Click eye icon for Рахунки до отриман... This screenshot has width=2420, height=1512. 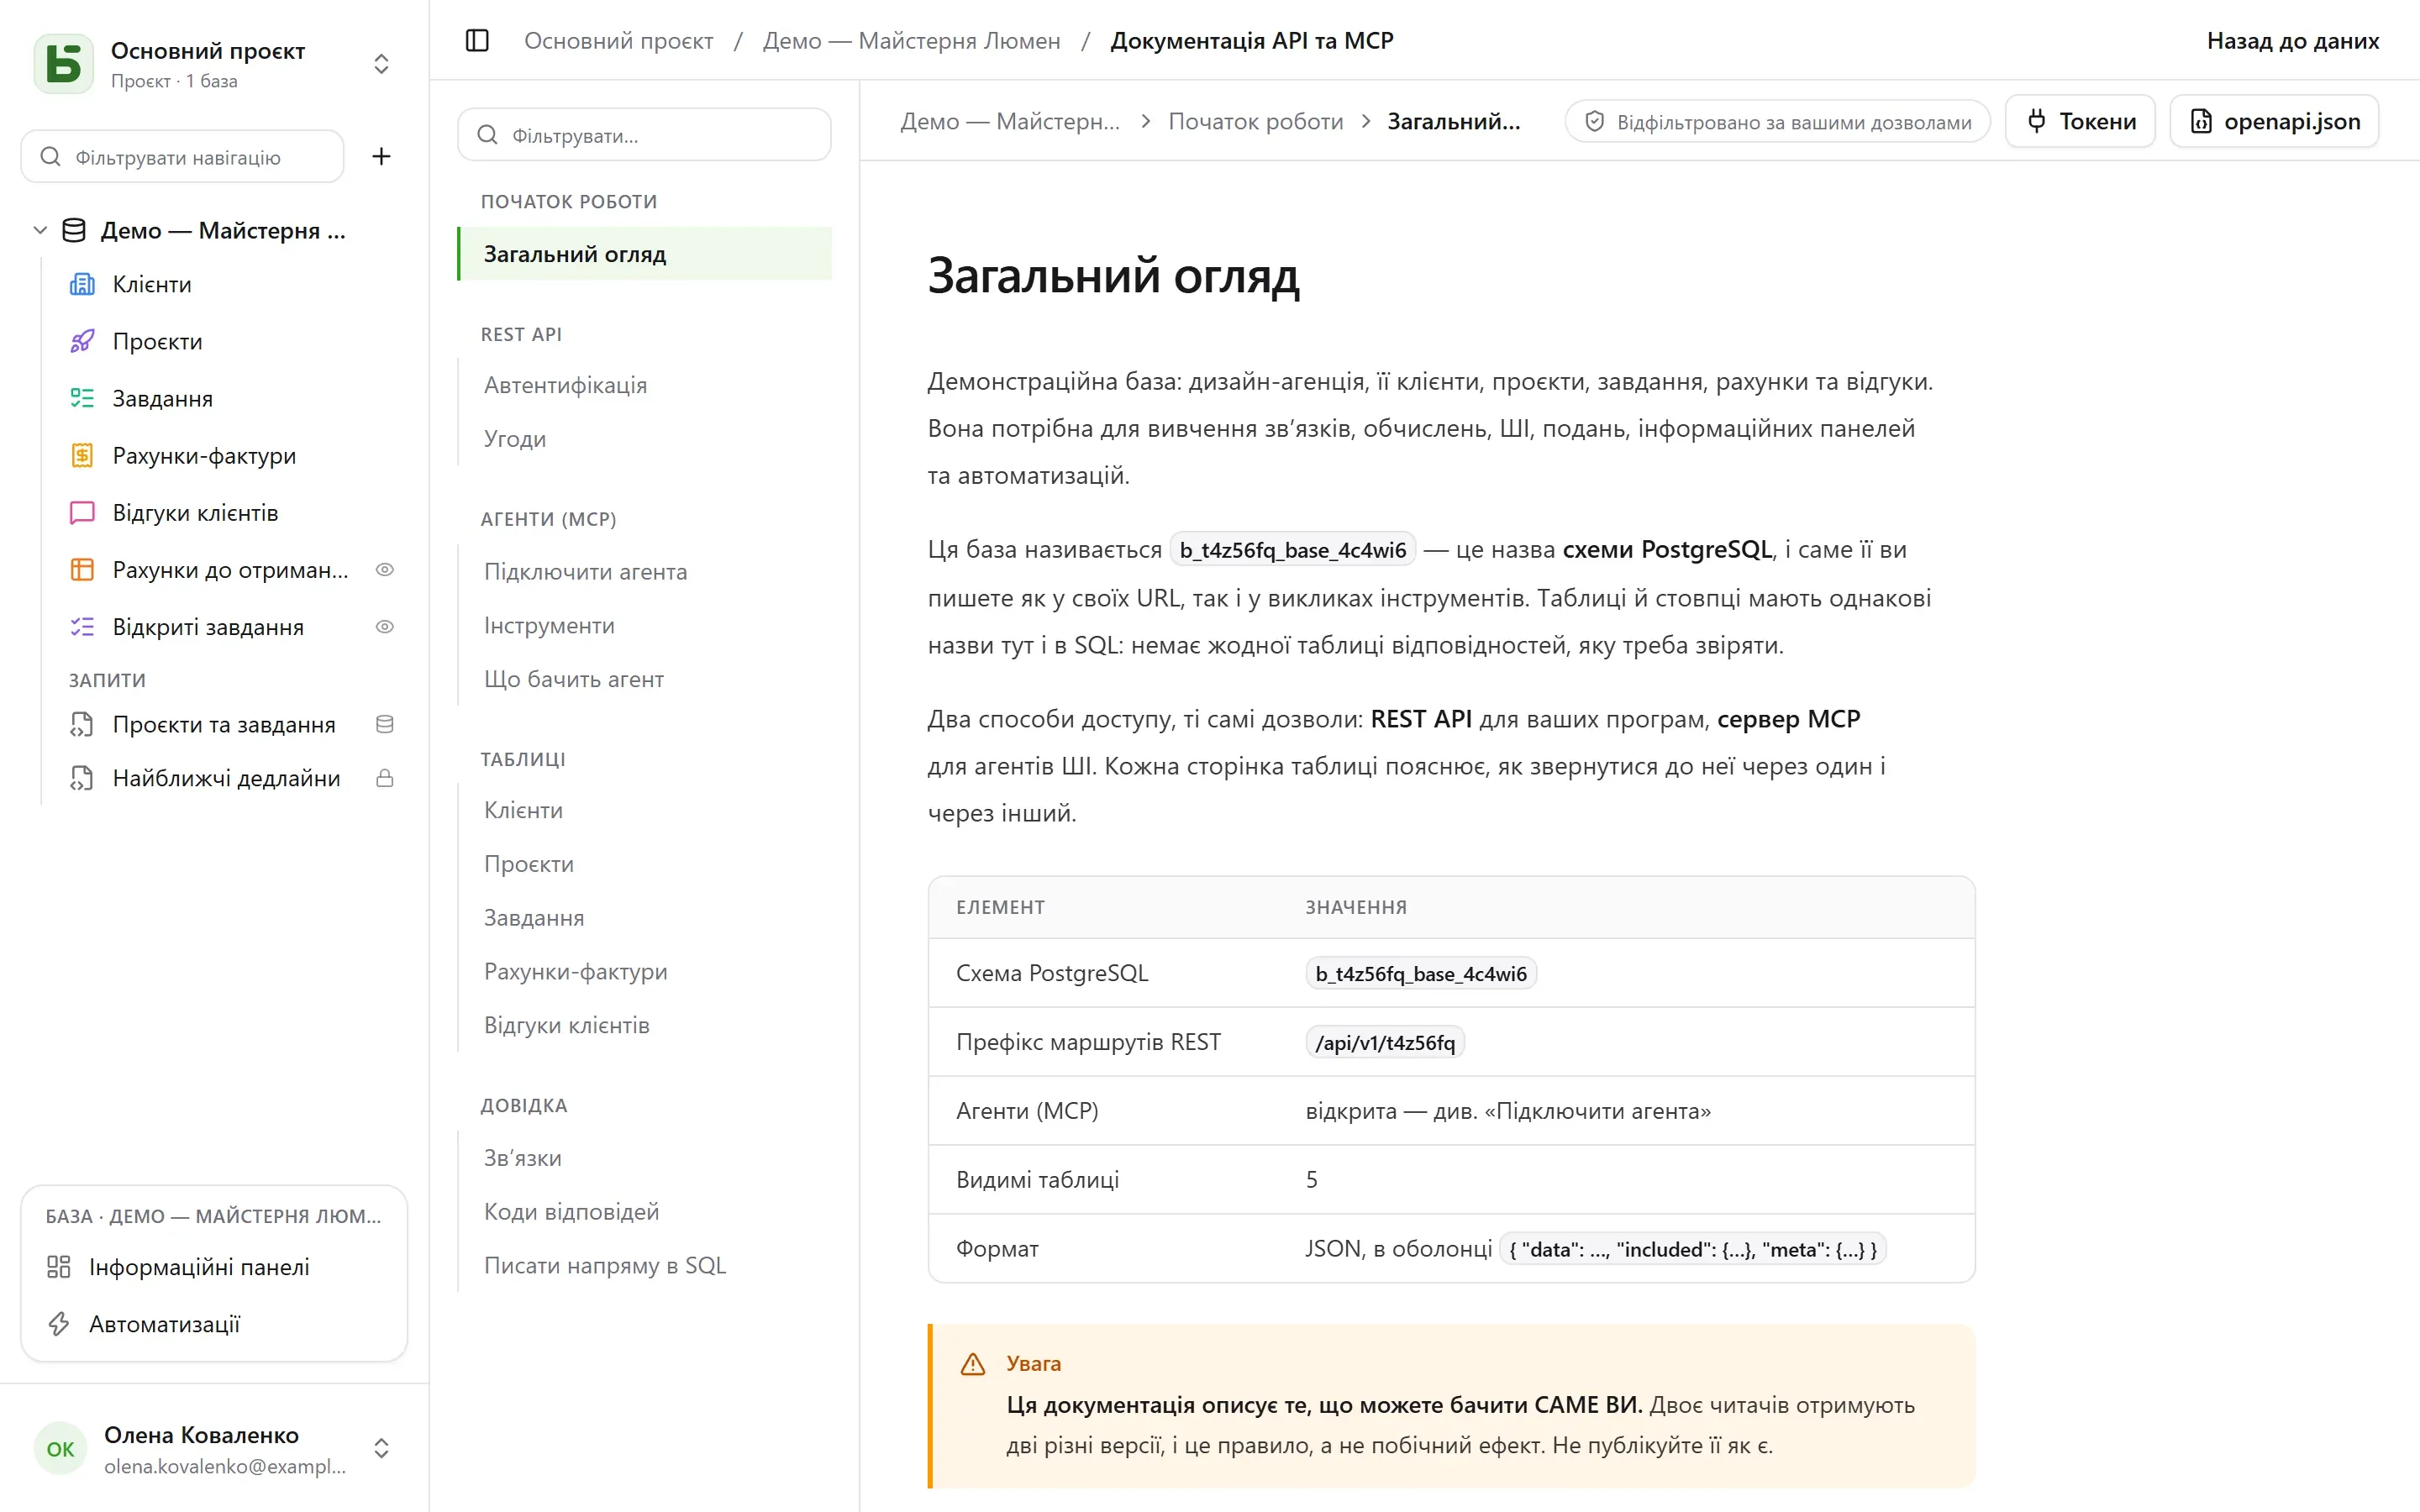coord(384,569)
